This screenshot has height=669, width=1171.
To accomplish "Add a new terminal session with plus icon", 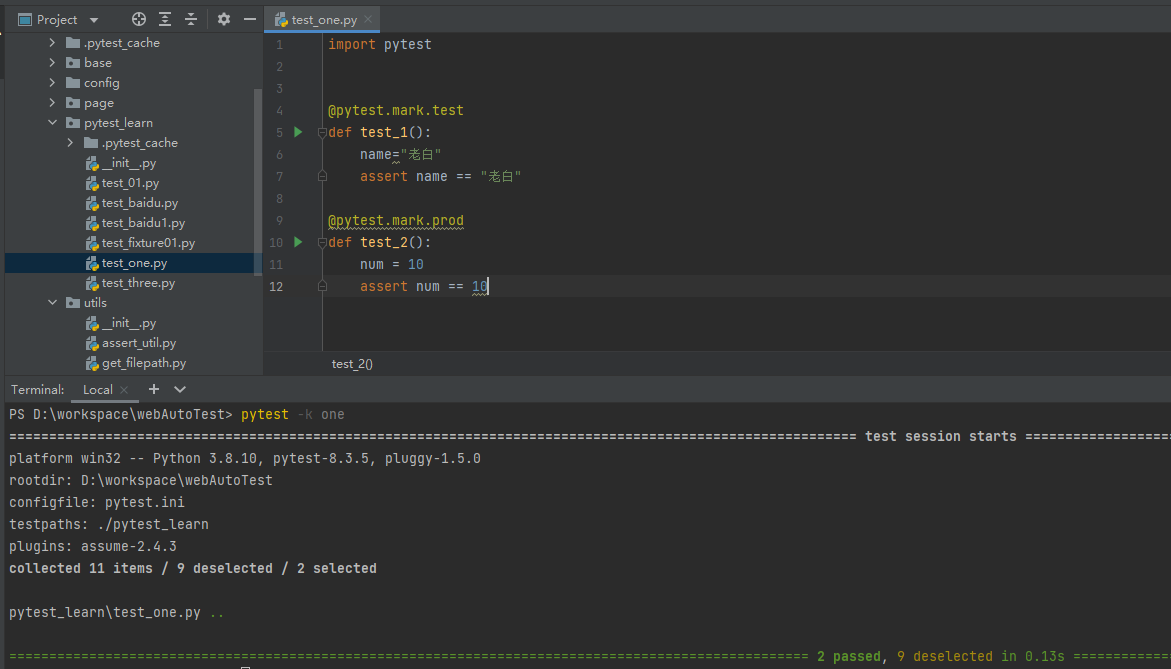I will click(153, 389).
